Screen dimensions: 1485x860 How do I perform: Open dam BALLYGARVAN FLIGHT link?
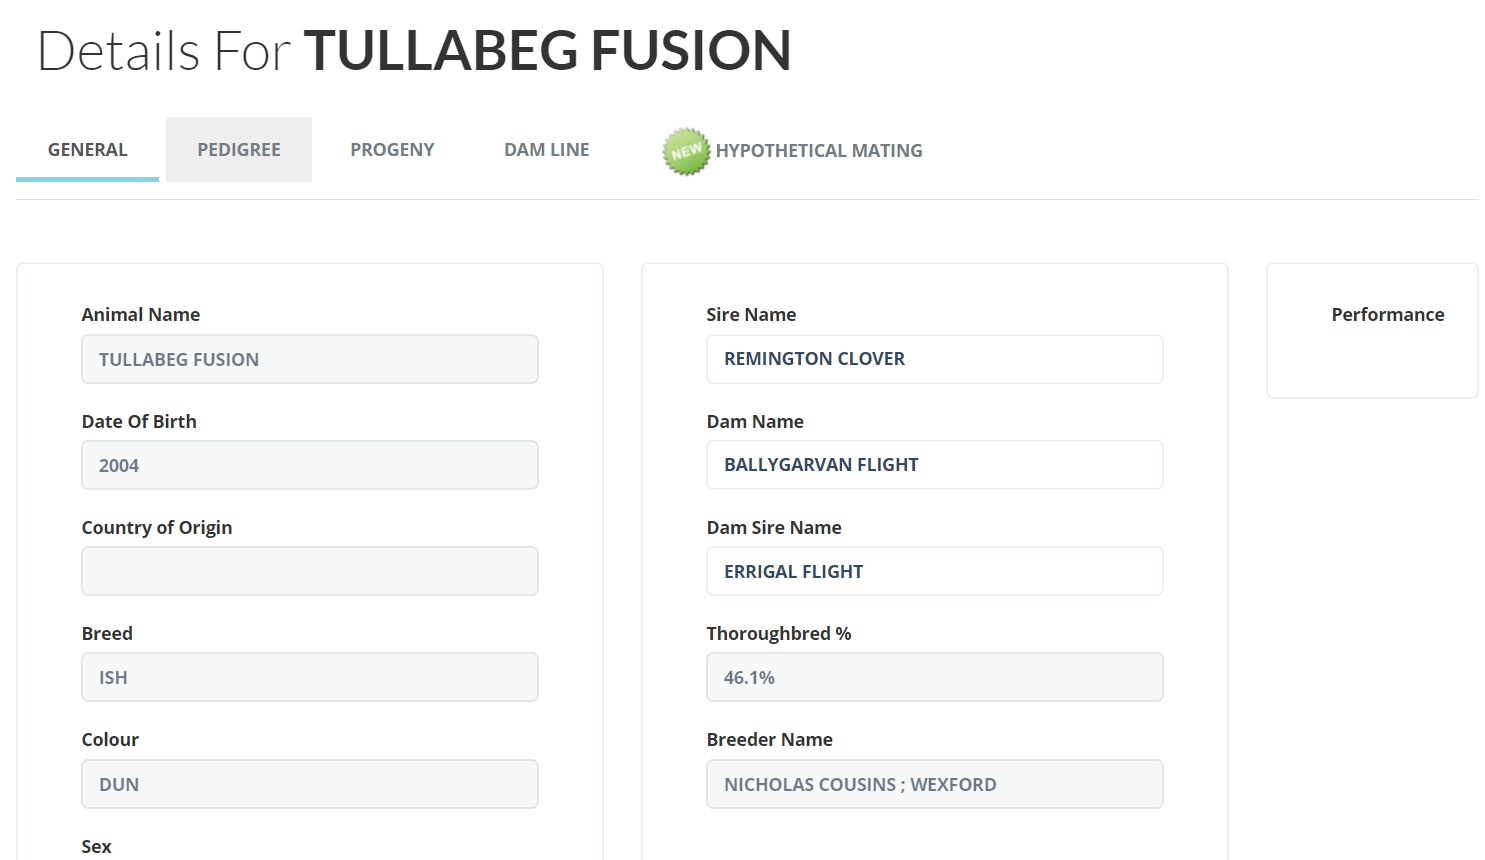point(821,465)
